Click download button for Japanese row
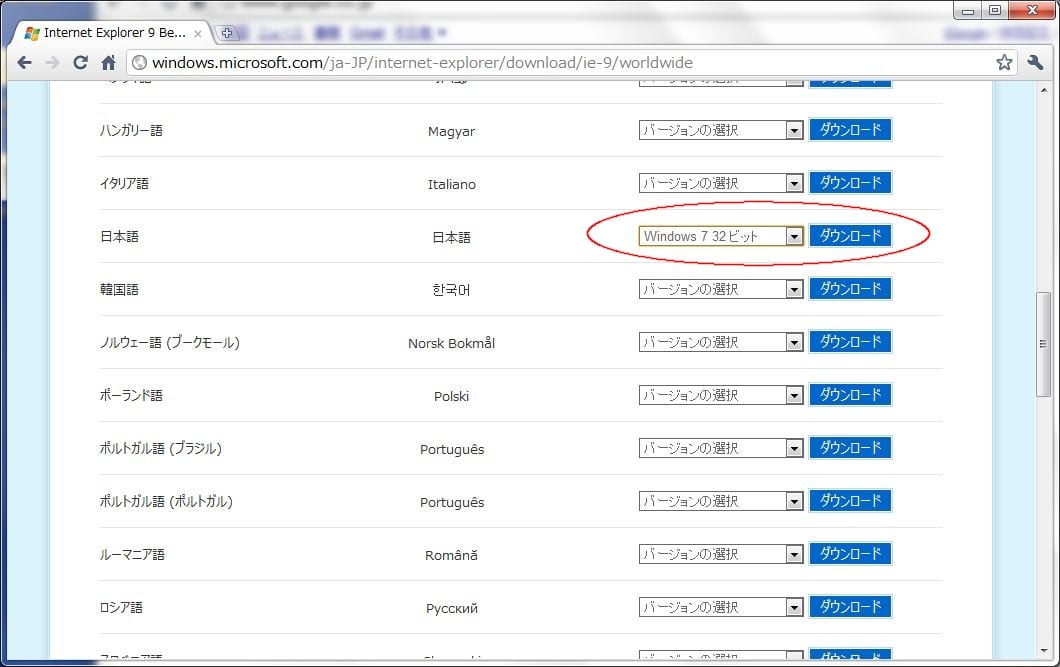This screenshot has width=1060, height=667. click(x=850, y=236)
